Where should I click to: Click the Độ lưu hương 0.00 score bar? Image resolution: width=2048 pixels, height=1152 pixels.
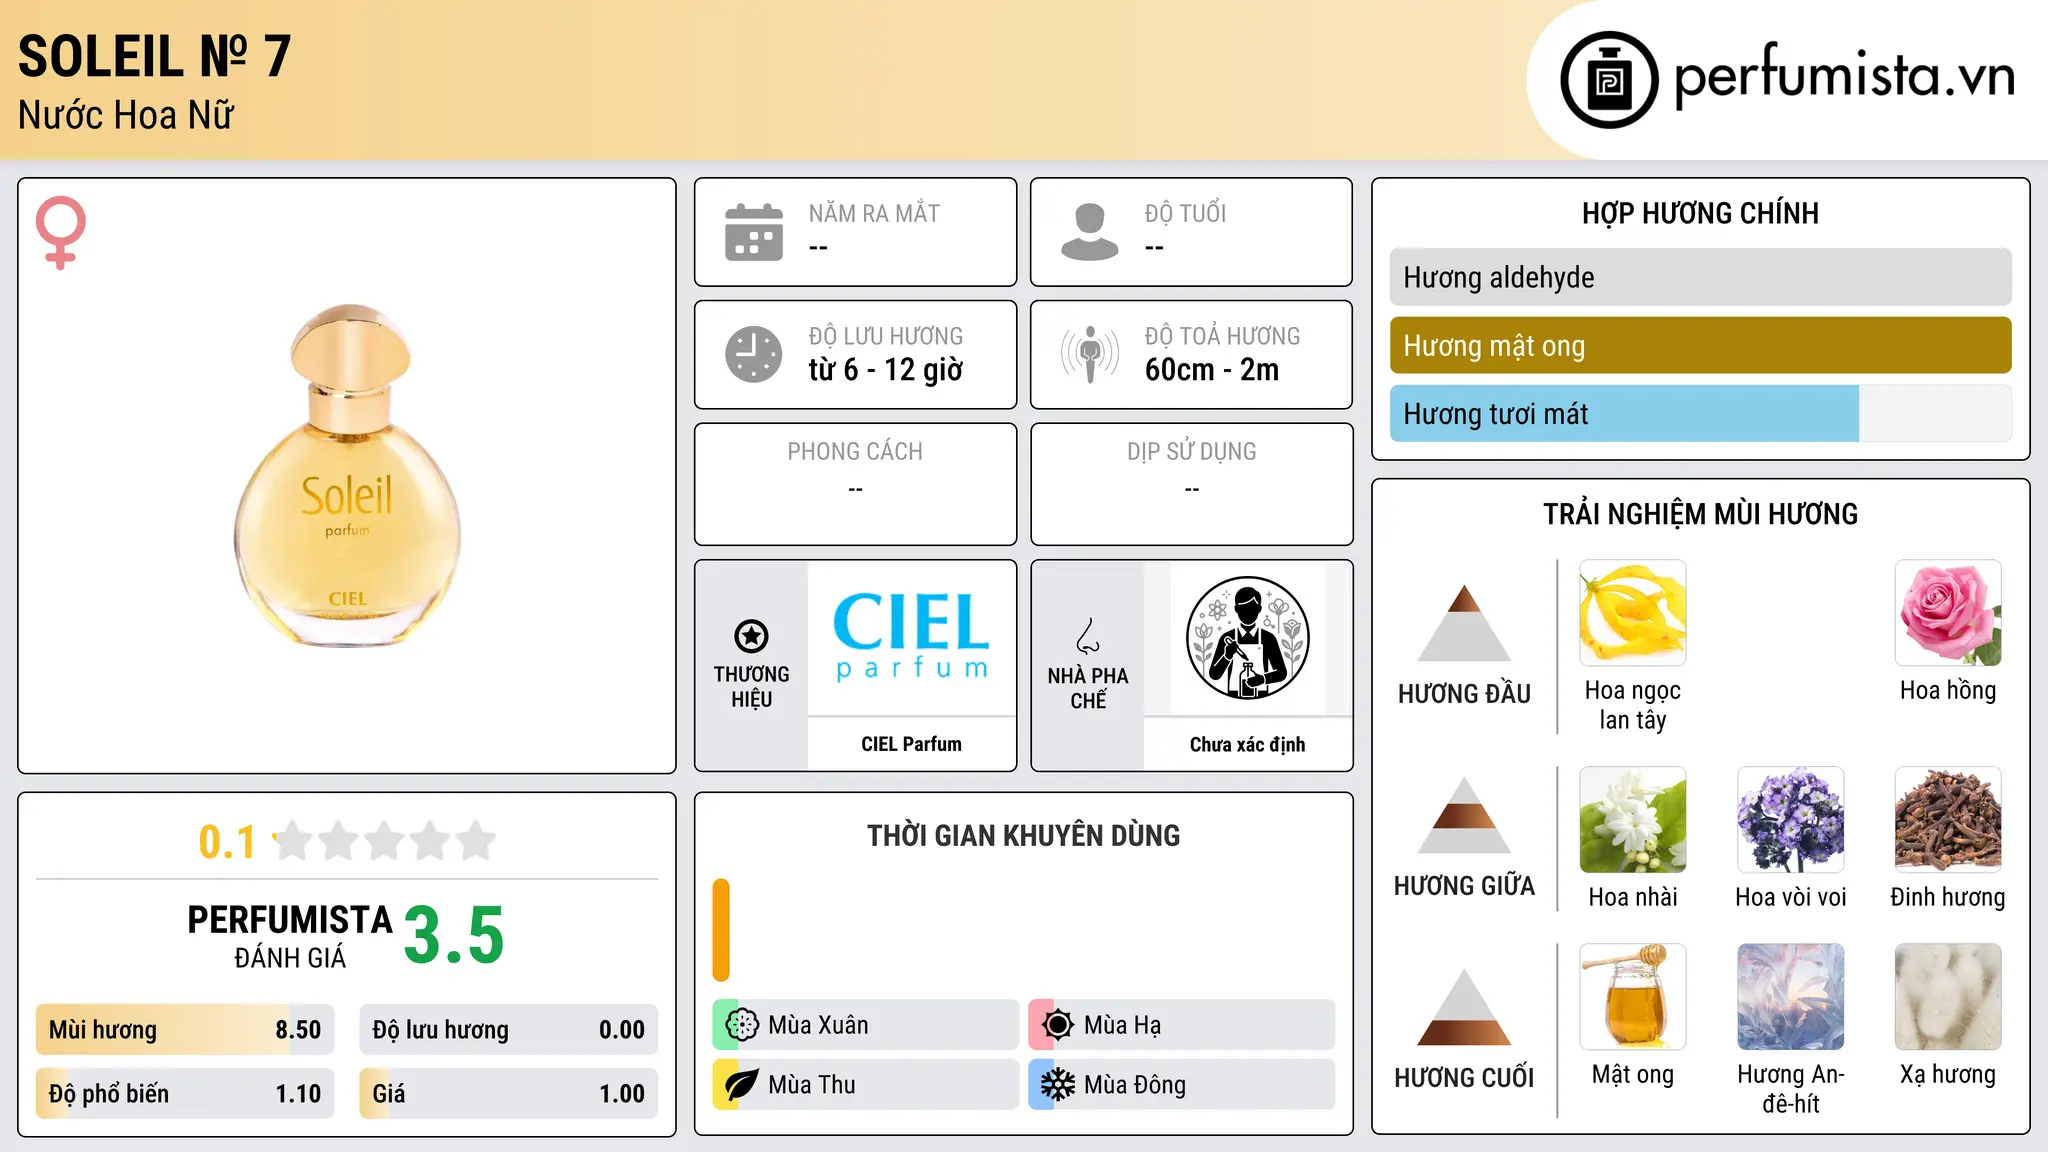[x=508, y=1029]
